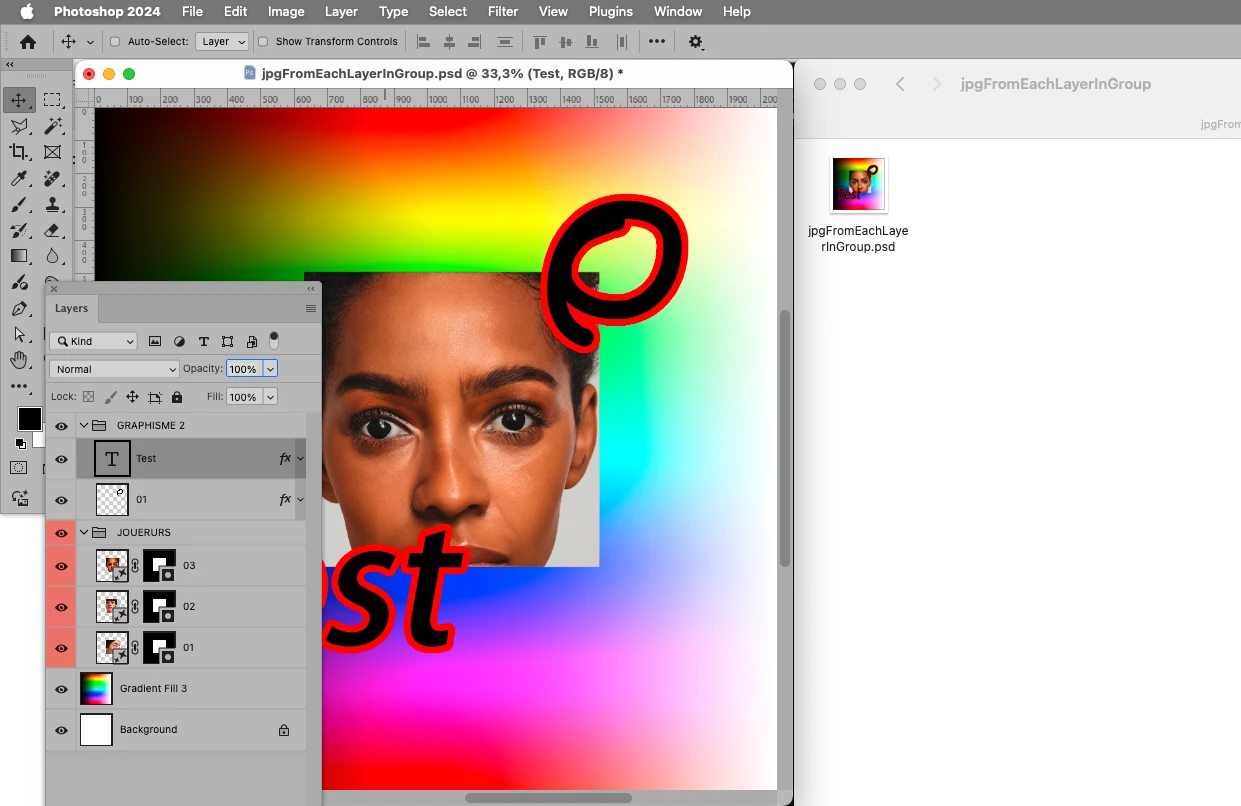Viewport: 1241px width, 806px height.
Task: Hide layer 03 via its eye
Action: click(61, 566)
